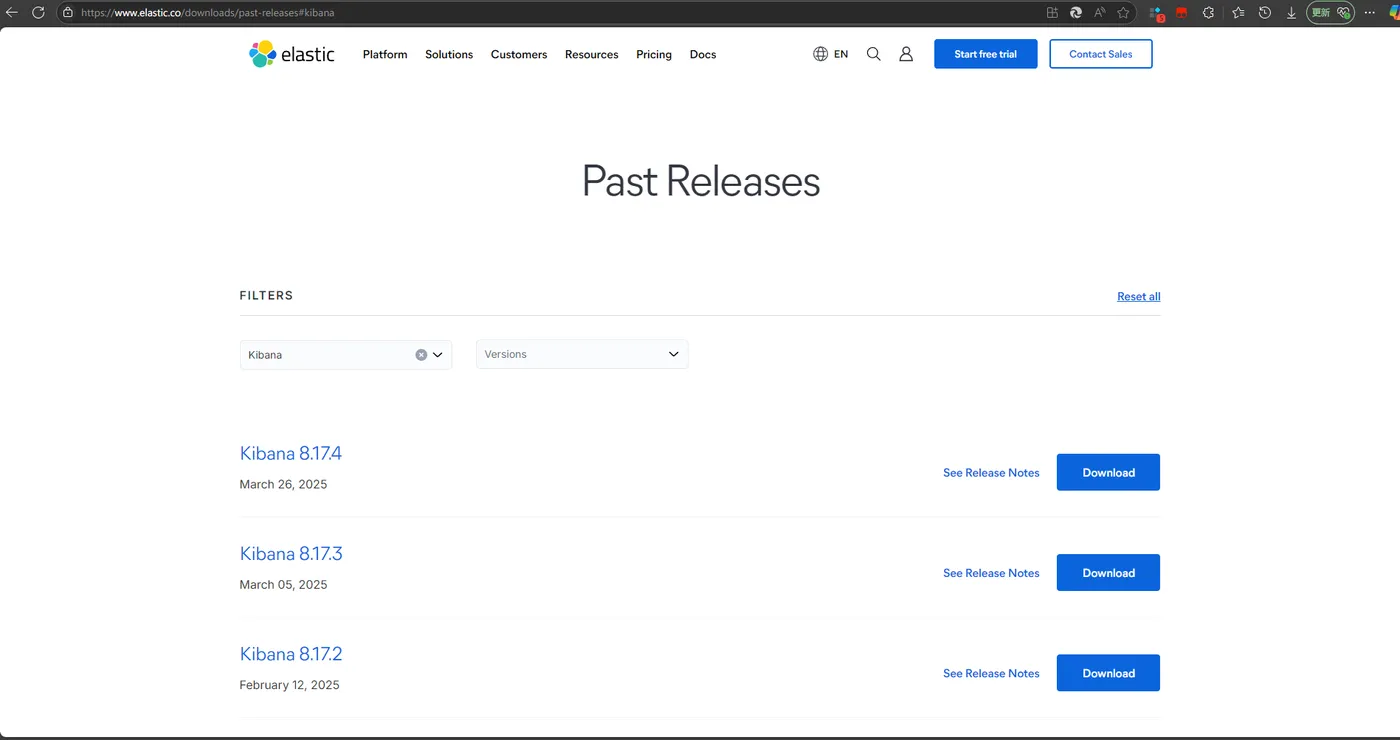
Task: Open the Solutions menu
Action: coord(449,54)
